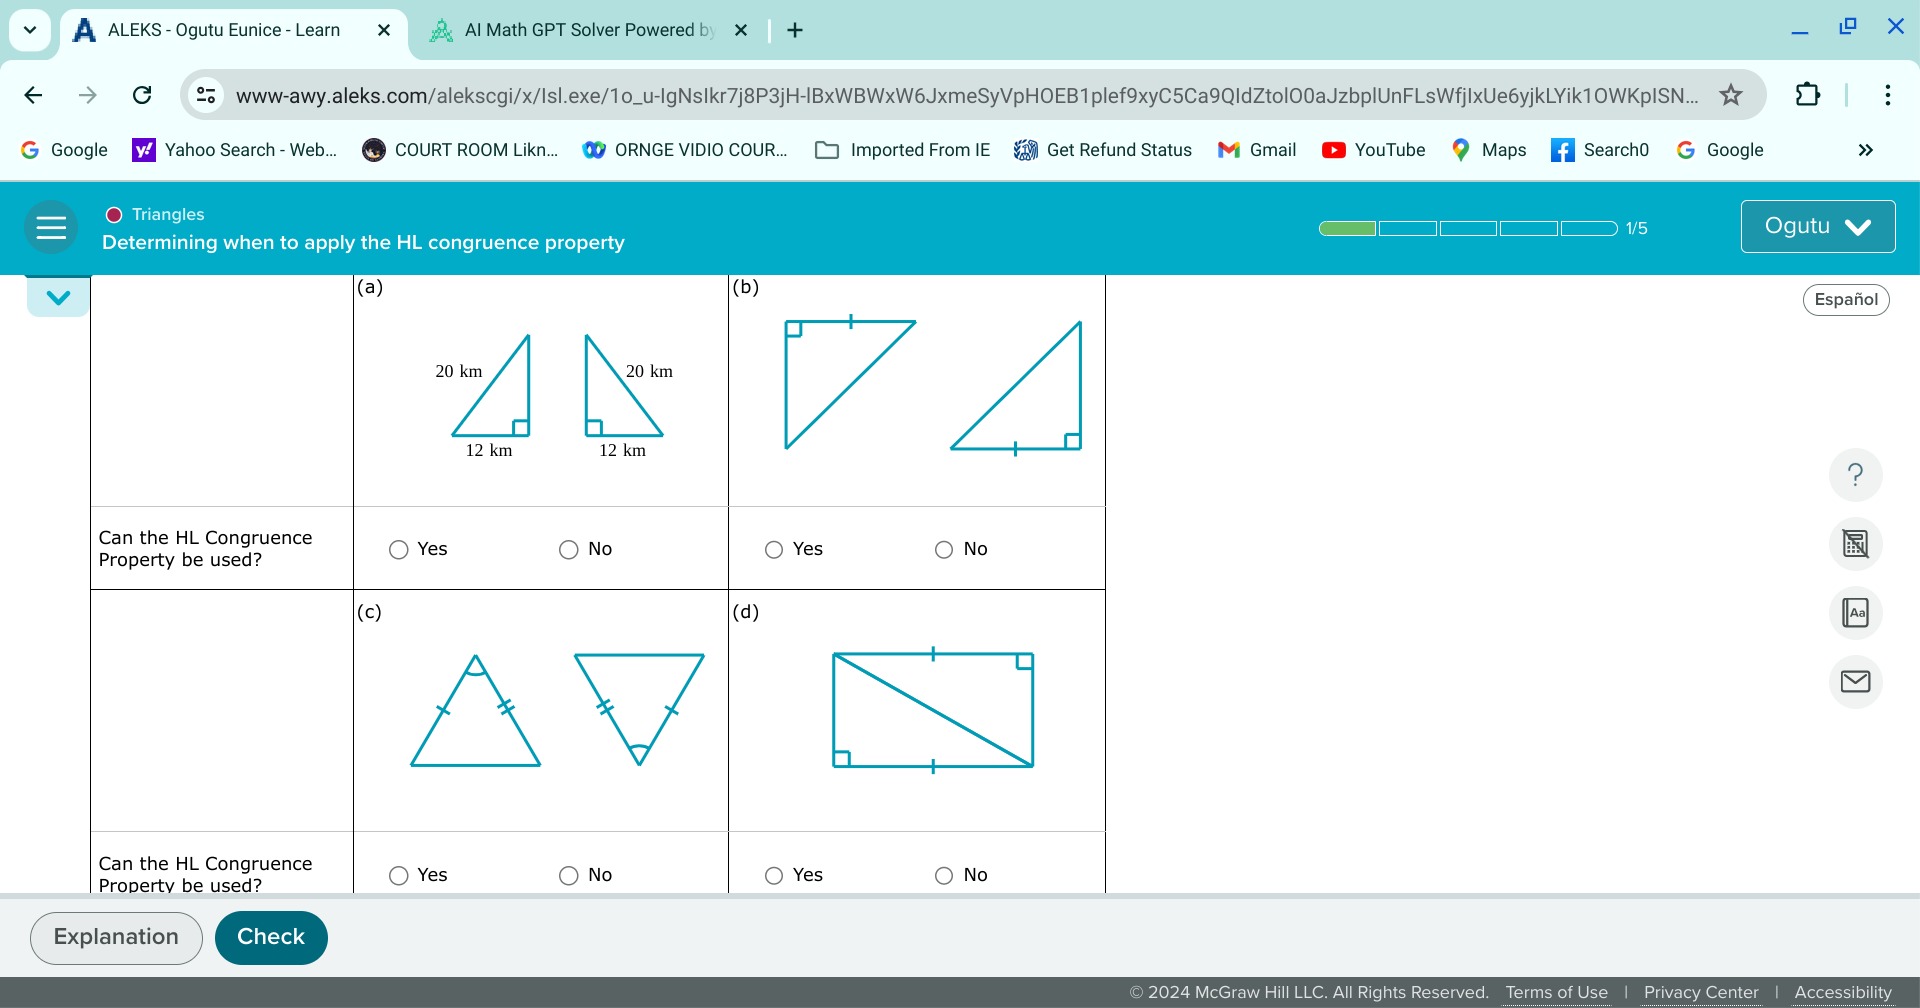Open rightmost Google bookmark
Image resolution: width=1920 pixels, height=1008 pixels.
[1720, 150]
